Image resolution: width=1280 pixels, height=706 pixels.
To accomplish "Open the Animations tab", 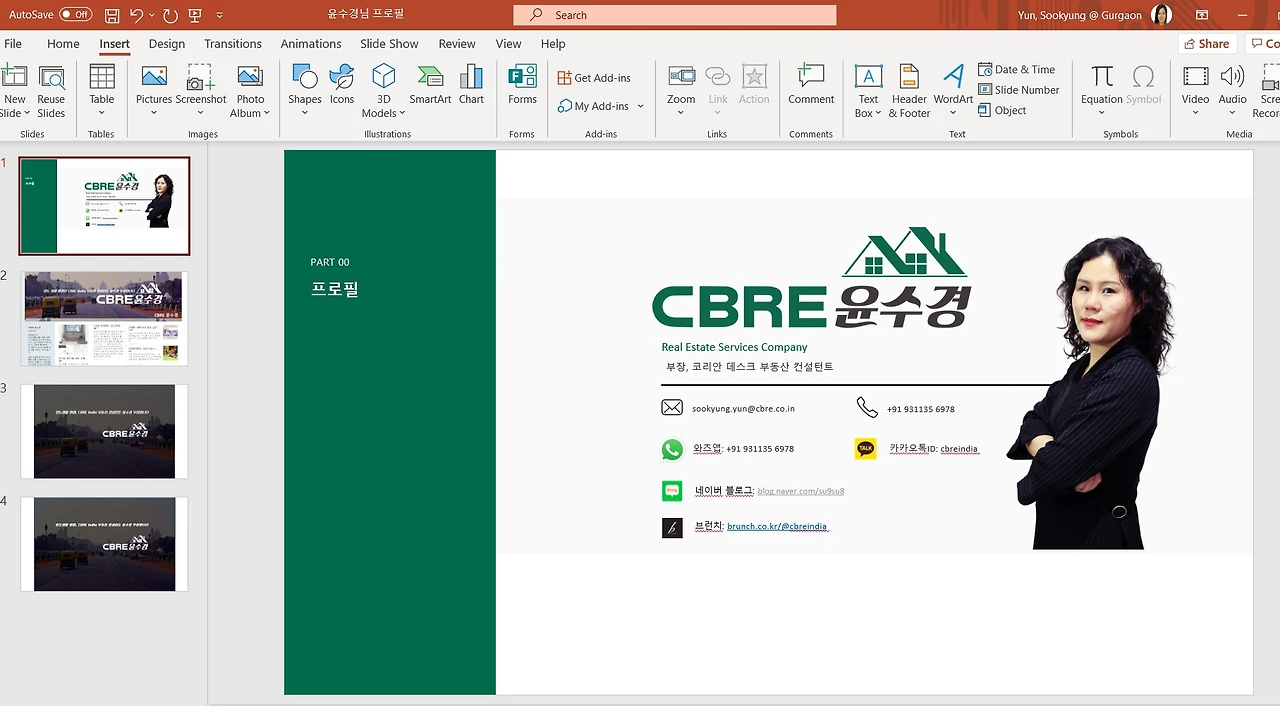I will pos(311,44).
